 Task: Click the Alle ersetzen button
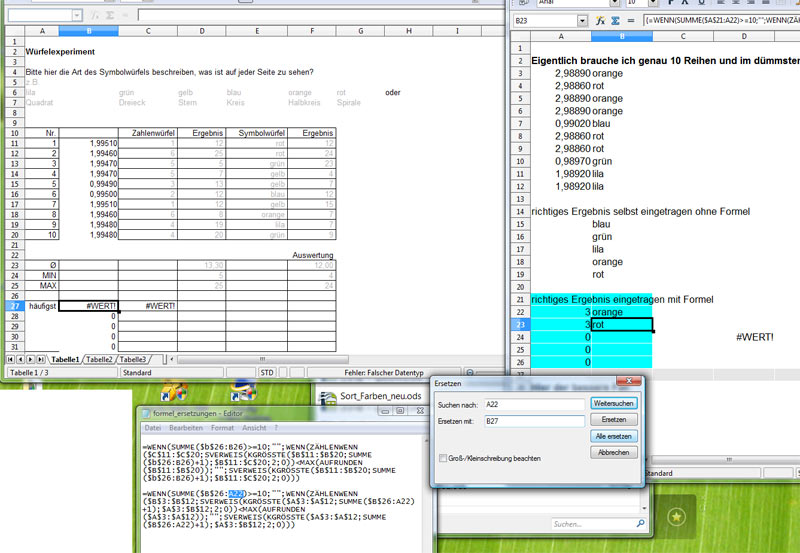[x=614, y=436]
